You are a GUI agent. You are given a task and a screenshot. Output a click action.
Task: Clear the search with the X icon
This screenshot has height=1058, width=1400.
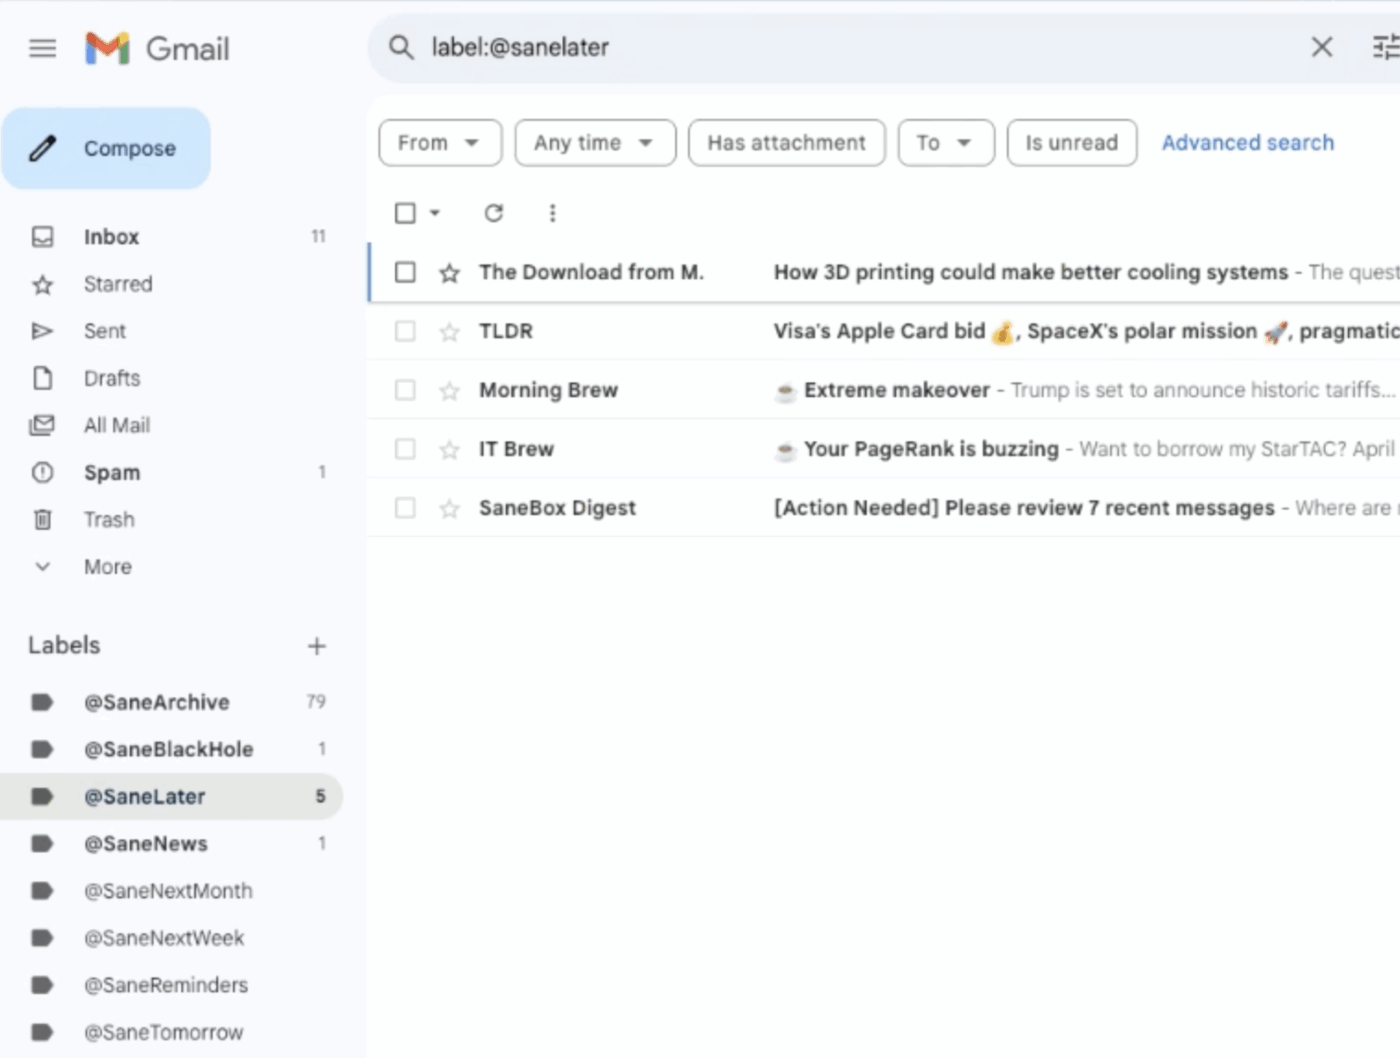pyautogui.click(x=1322, y=47)
